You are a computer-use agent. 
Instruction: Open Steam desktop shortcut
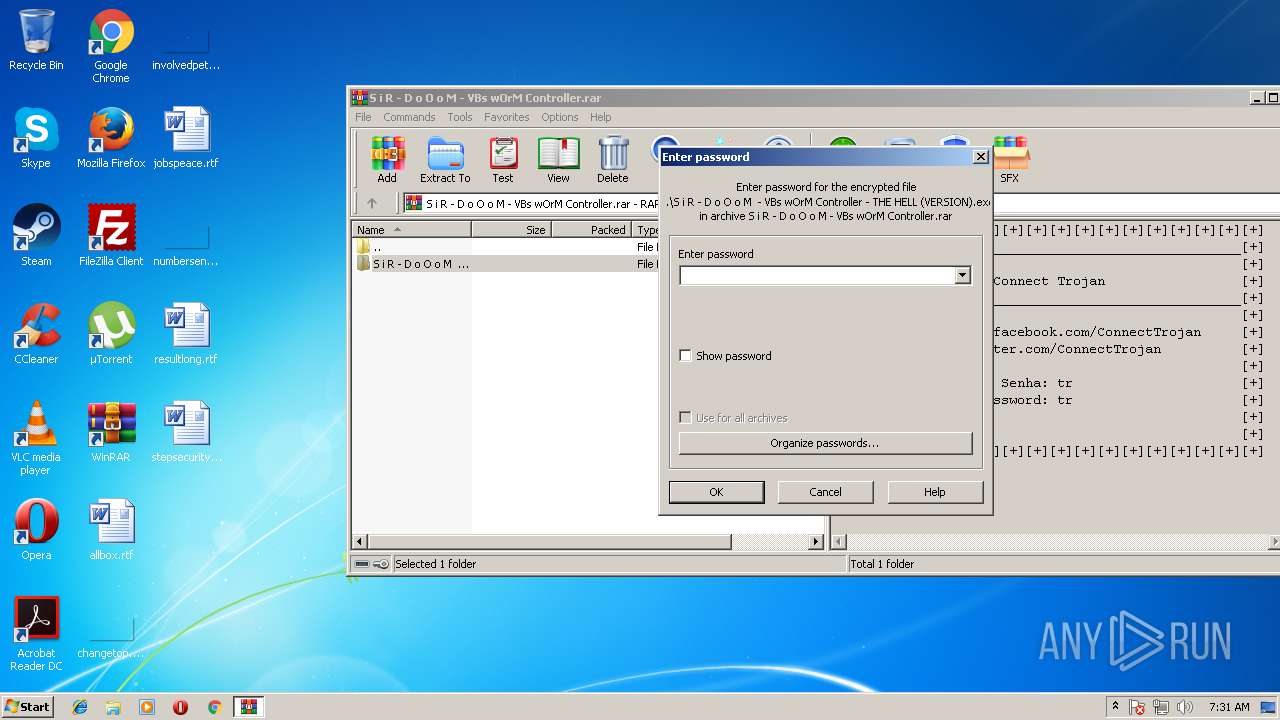tap(36, 236)
